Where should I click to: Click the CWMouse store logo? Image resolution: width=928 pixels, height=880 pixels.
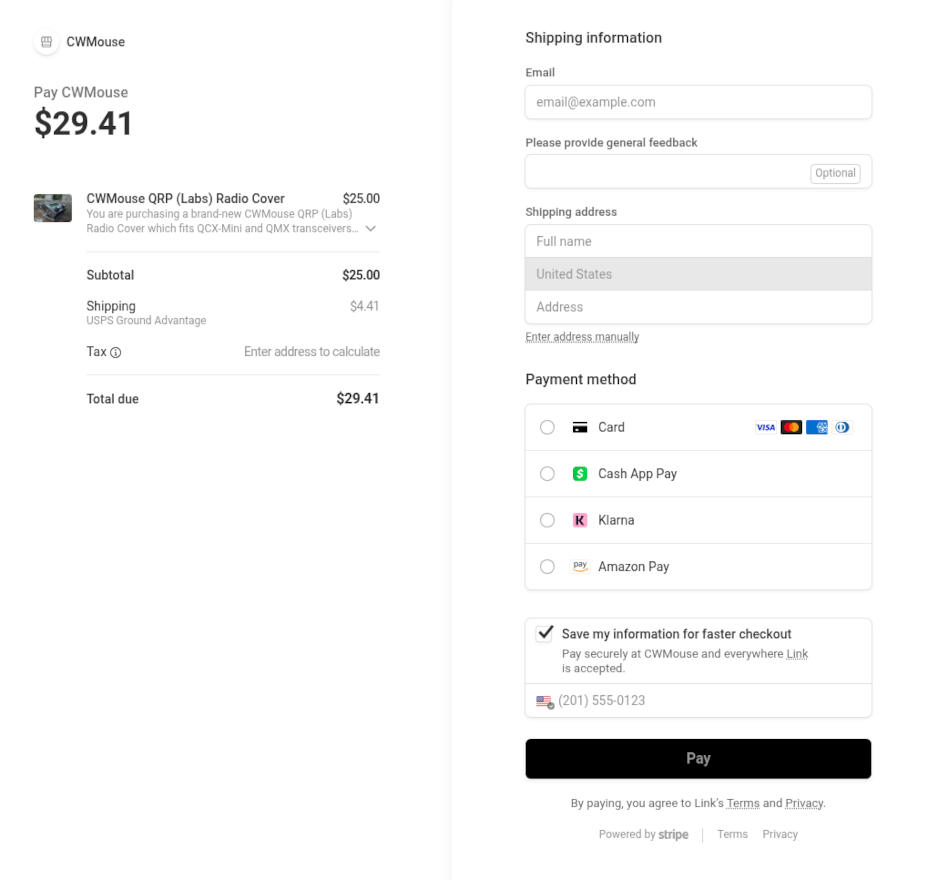coord(44,42)
